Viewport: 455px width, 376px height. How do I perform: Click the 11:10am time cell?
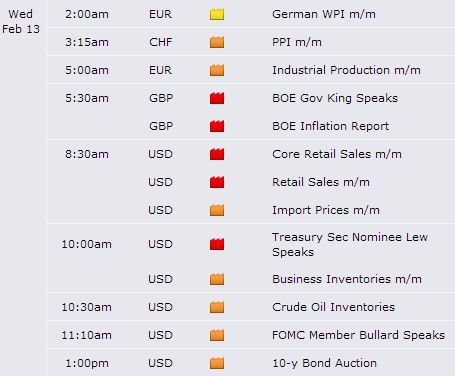coord(86,335)
